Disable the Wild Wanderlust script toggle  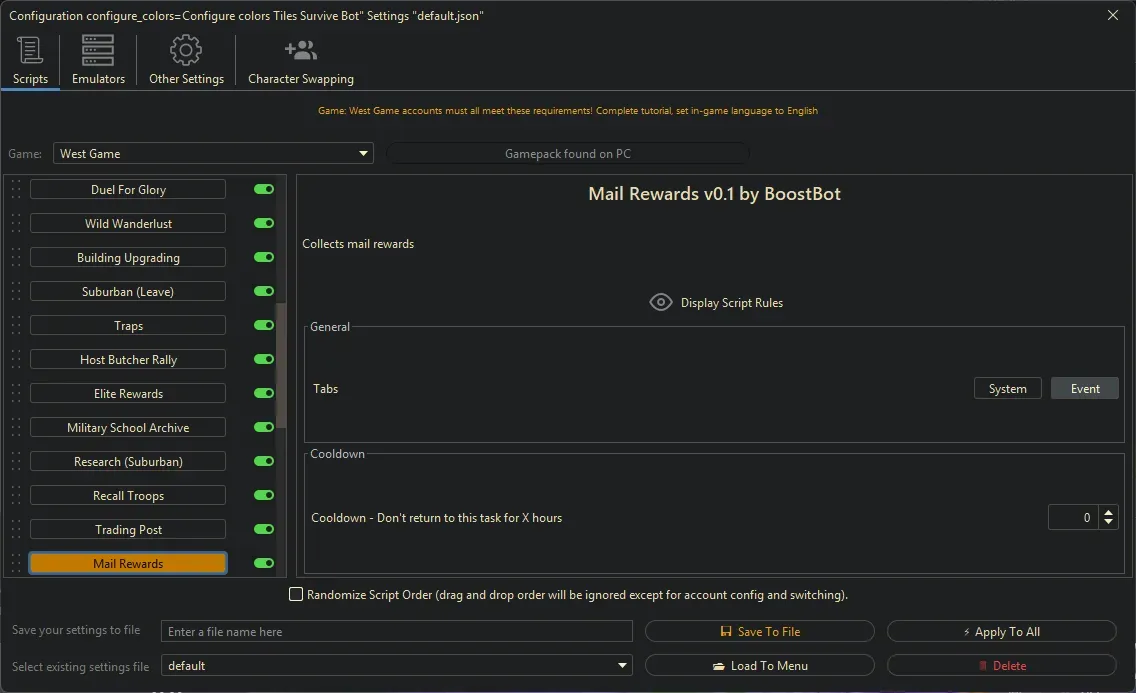264,224
